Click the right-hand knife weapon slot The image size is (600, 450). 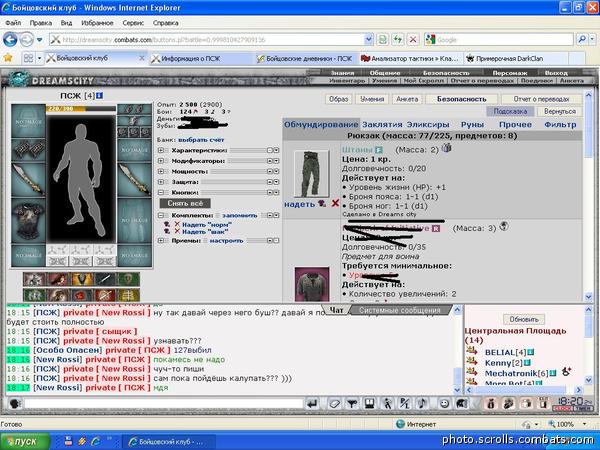coord(134,179)
